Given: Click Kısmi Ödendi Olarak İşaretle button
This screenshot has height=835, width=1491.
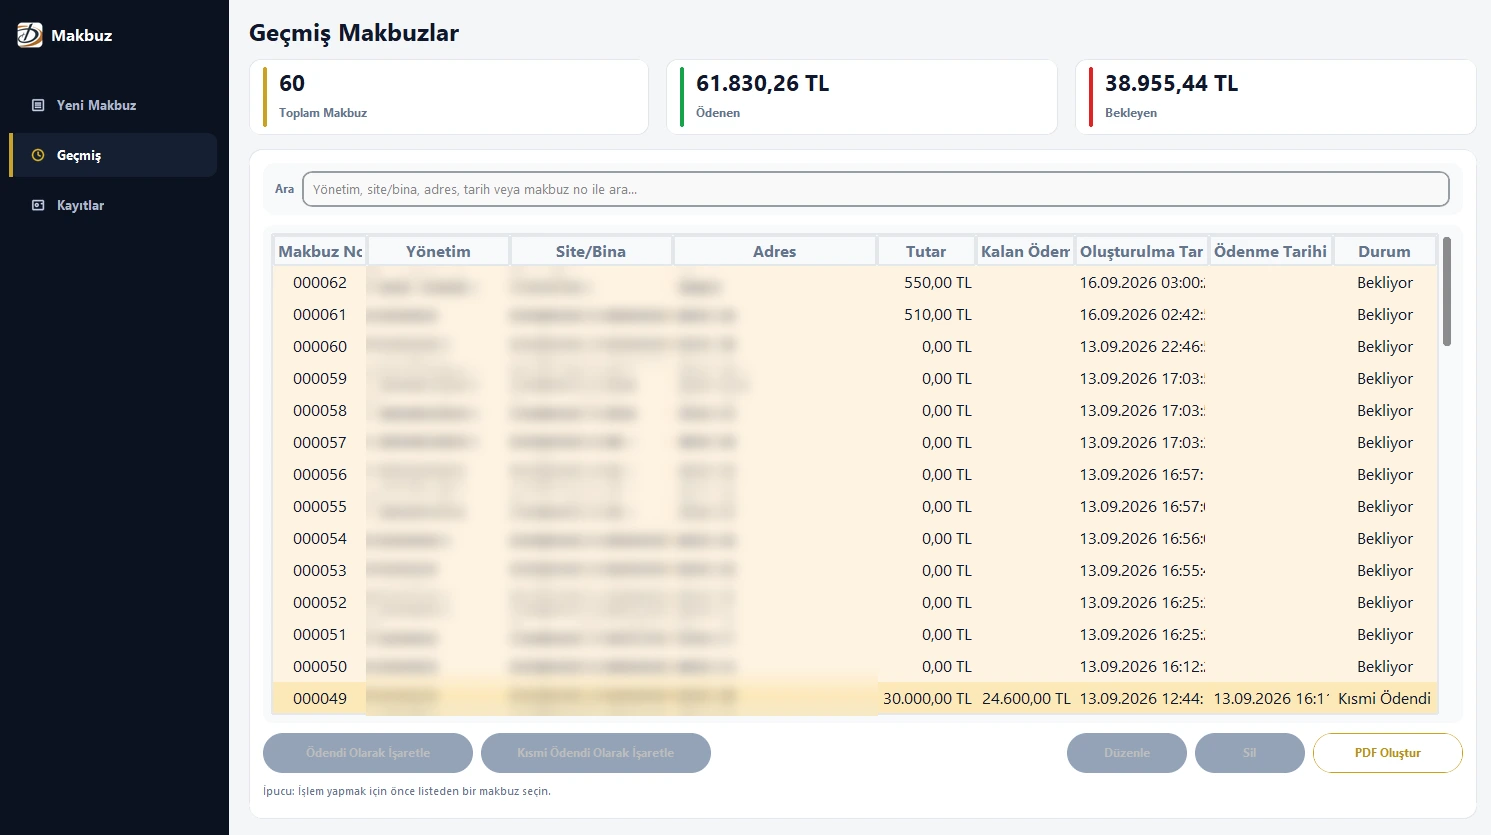Looking at the screenshot, I should 596,753.
